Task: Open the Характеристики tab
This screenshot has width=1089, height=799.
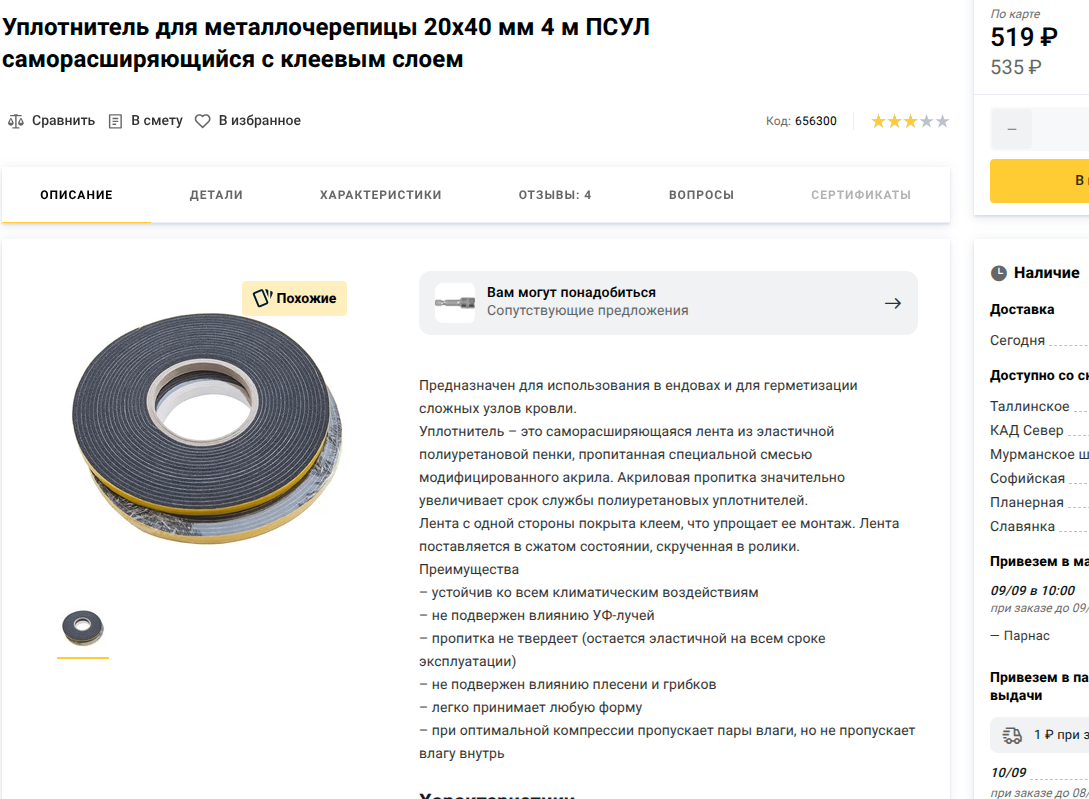Action: tap(381, 195)
